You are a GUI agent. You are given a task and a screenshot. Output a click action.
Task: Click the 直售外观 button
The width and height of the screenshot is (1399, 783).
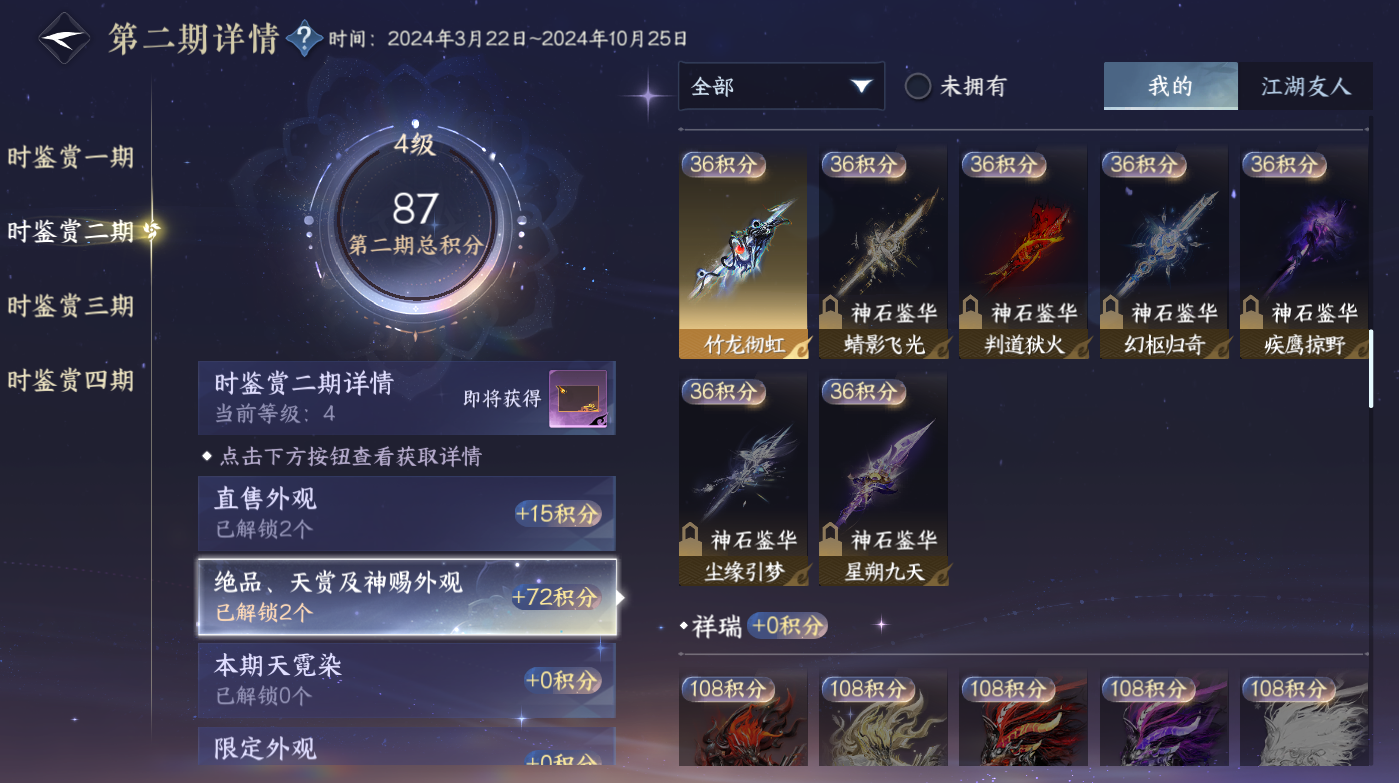407,513
